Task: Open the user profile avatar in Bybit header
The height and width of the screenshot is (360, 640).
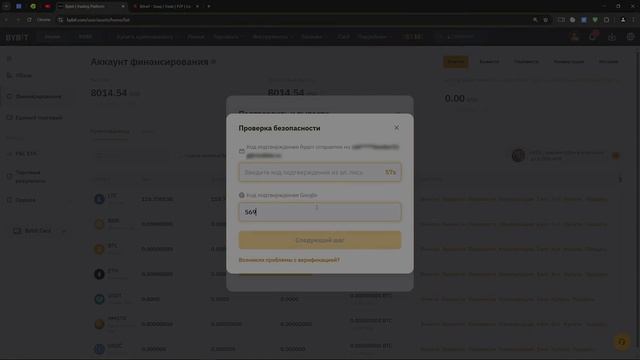Action: 574,37
